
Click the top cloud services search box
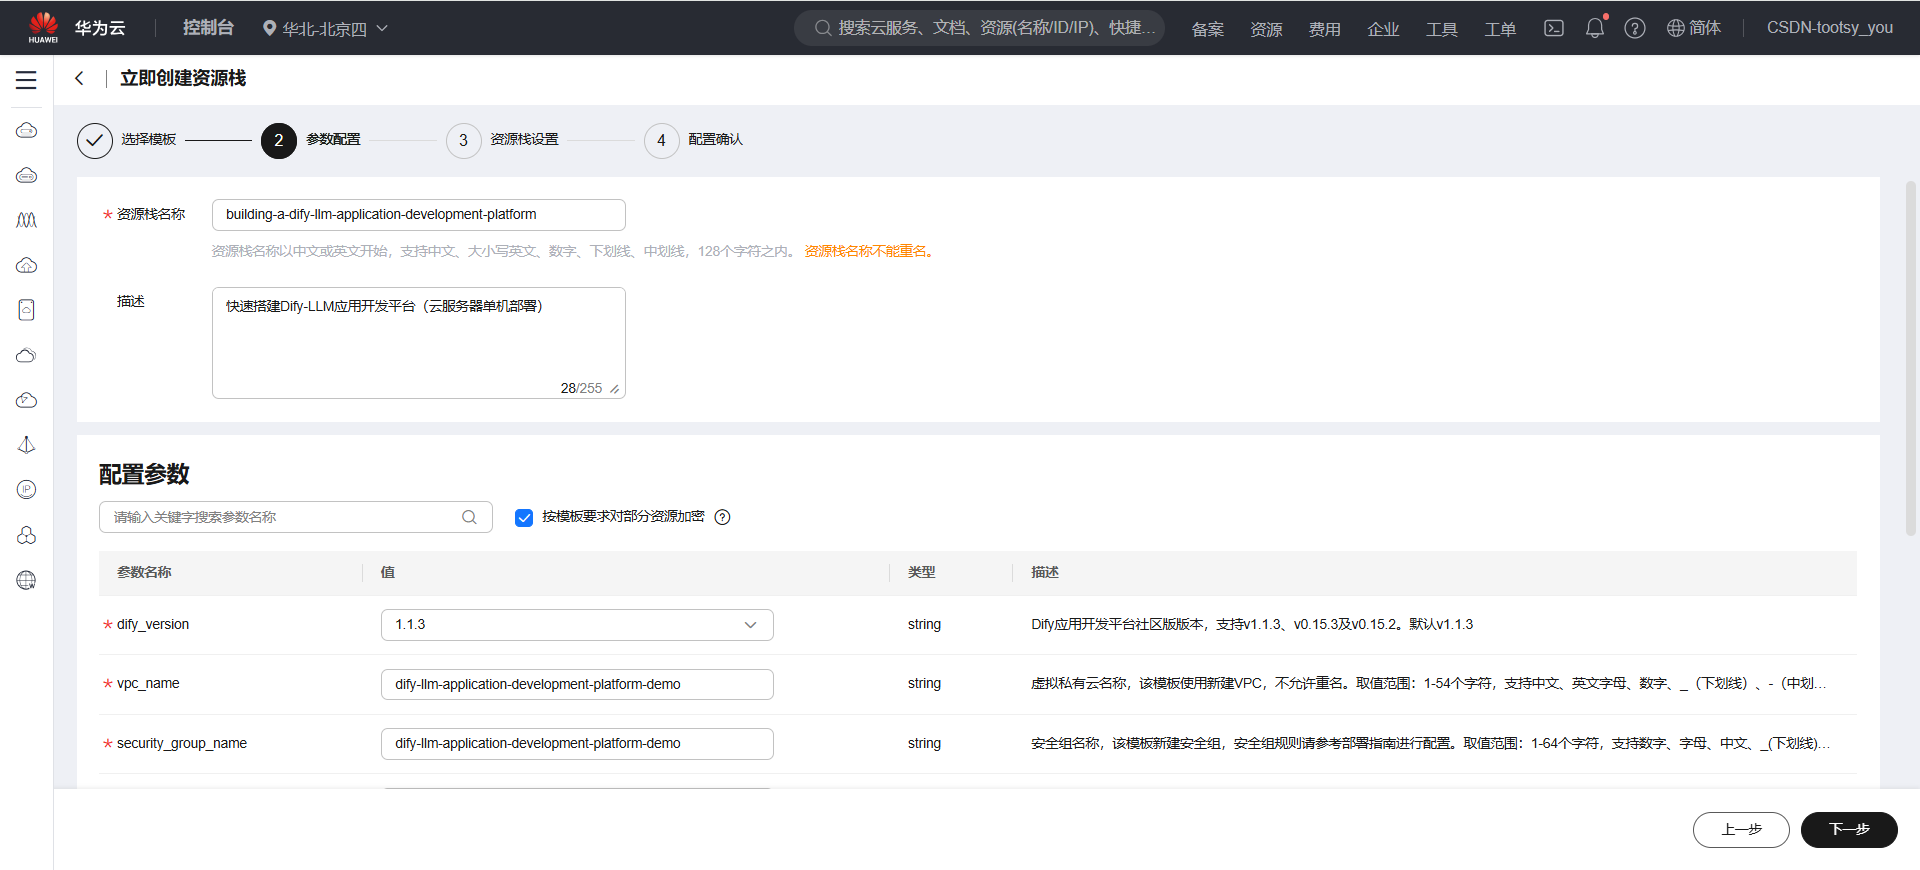click(979, 28)
